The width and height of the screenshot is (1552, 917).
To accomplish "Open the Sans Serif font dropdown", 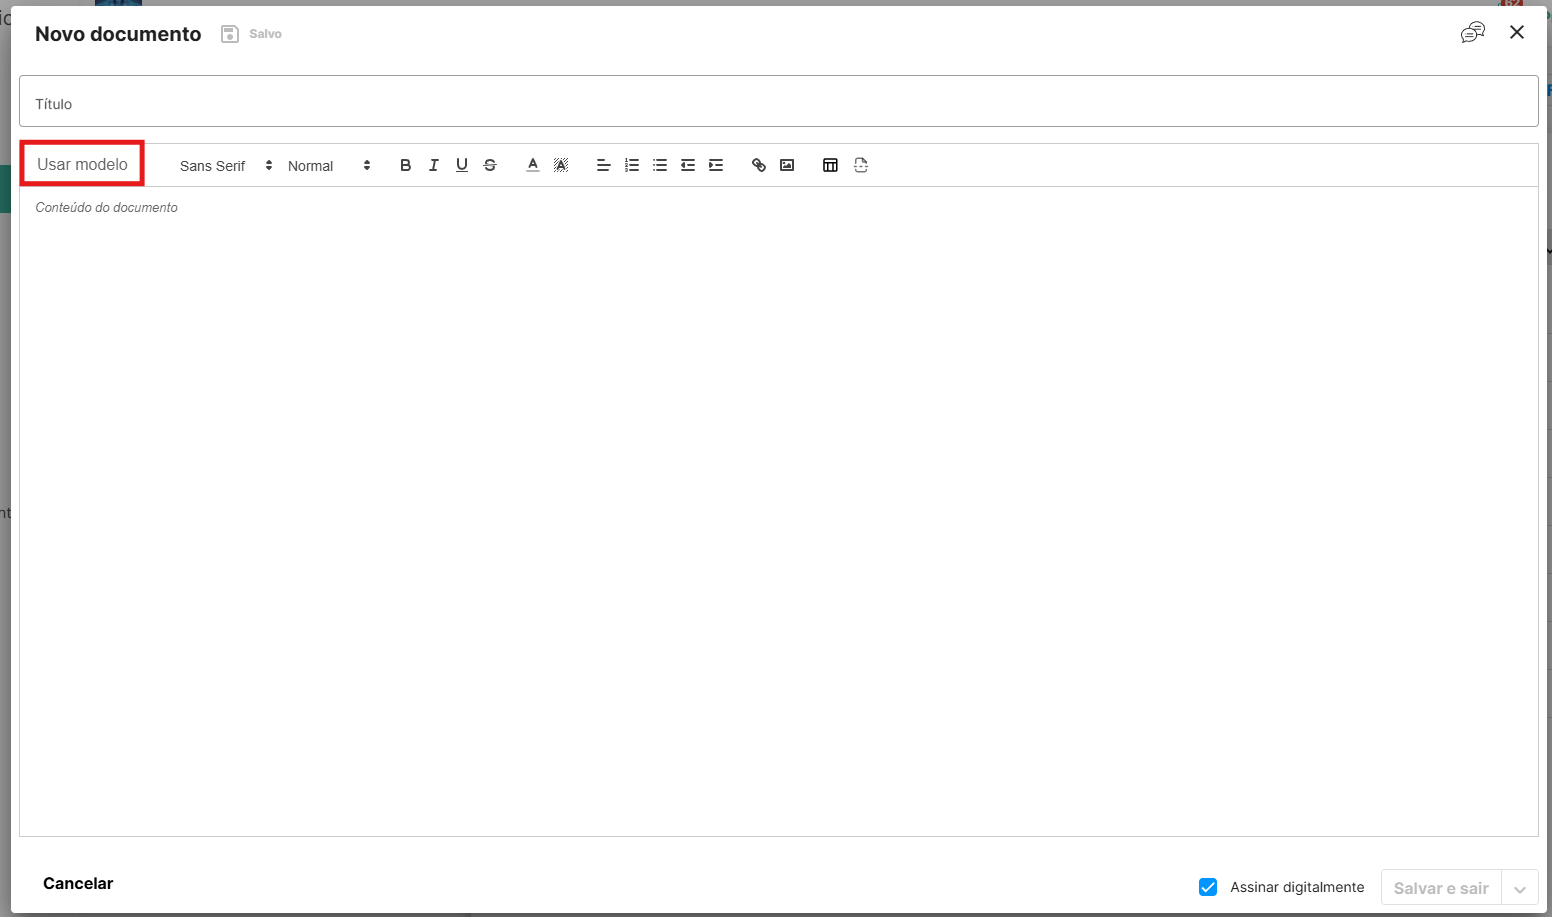I will point(226,166).
